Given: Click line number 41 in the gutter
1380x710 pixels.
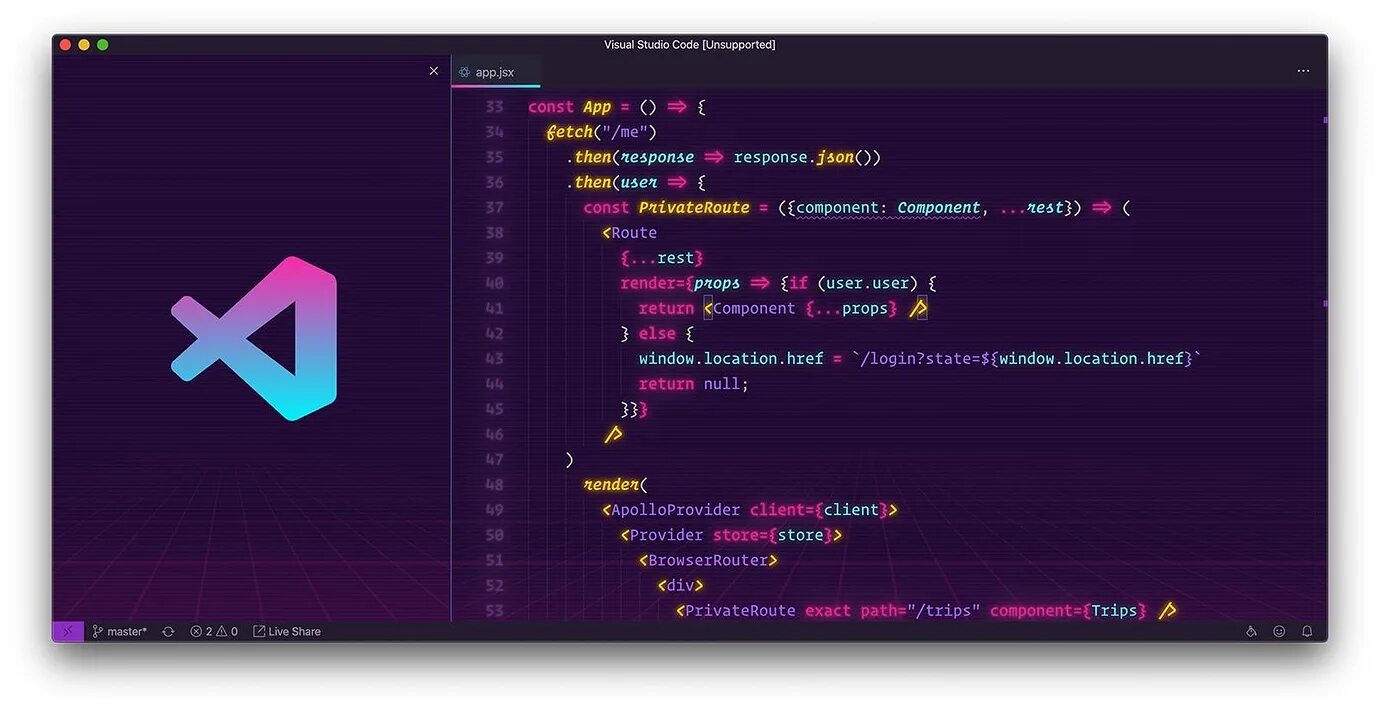Looking at the screenshot, I should point(494,308).
